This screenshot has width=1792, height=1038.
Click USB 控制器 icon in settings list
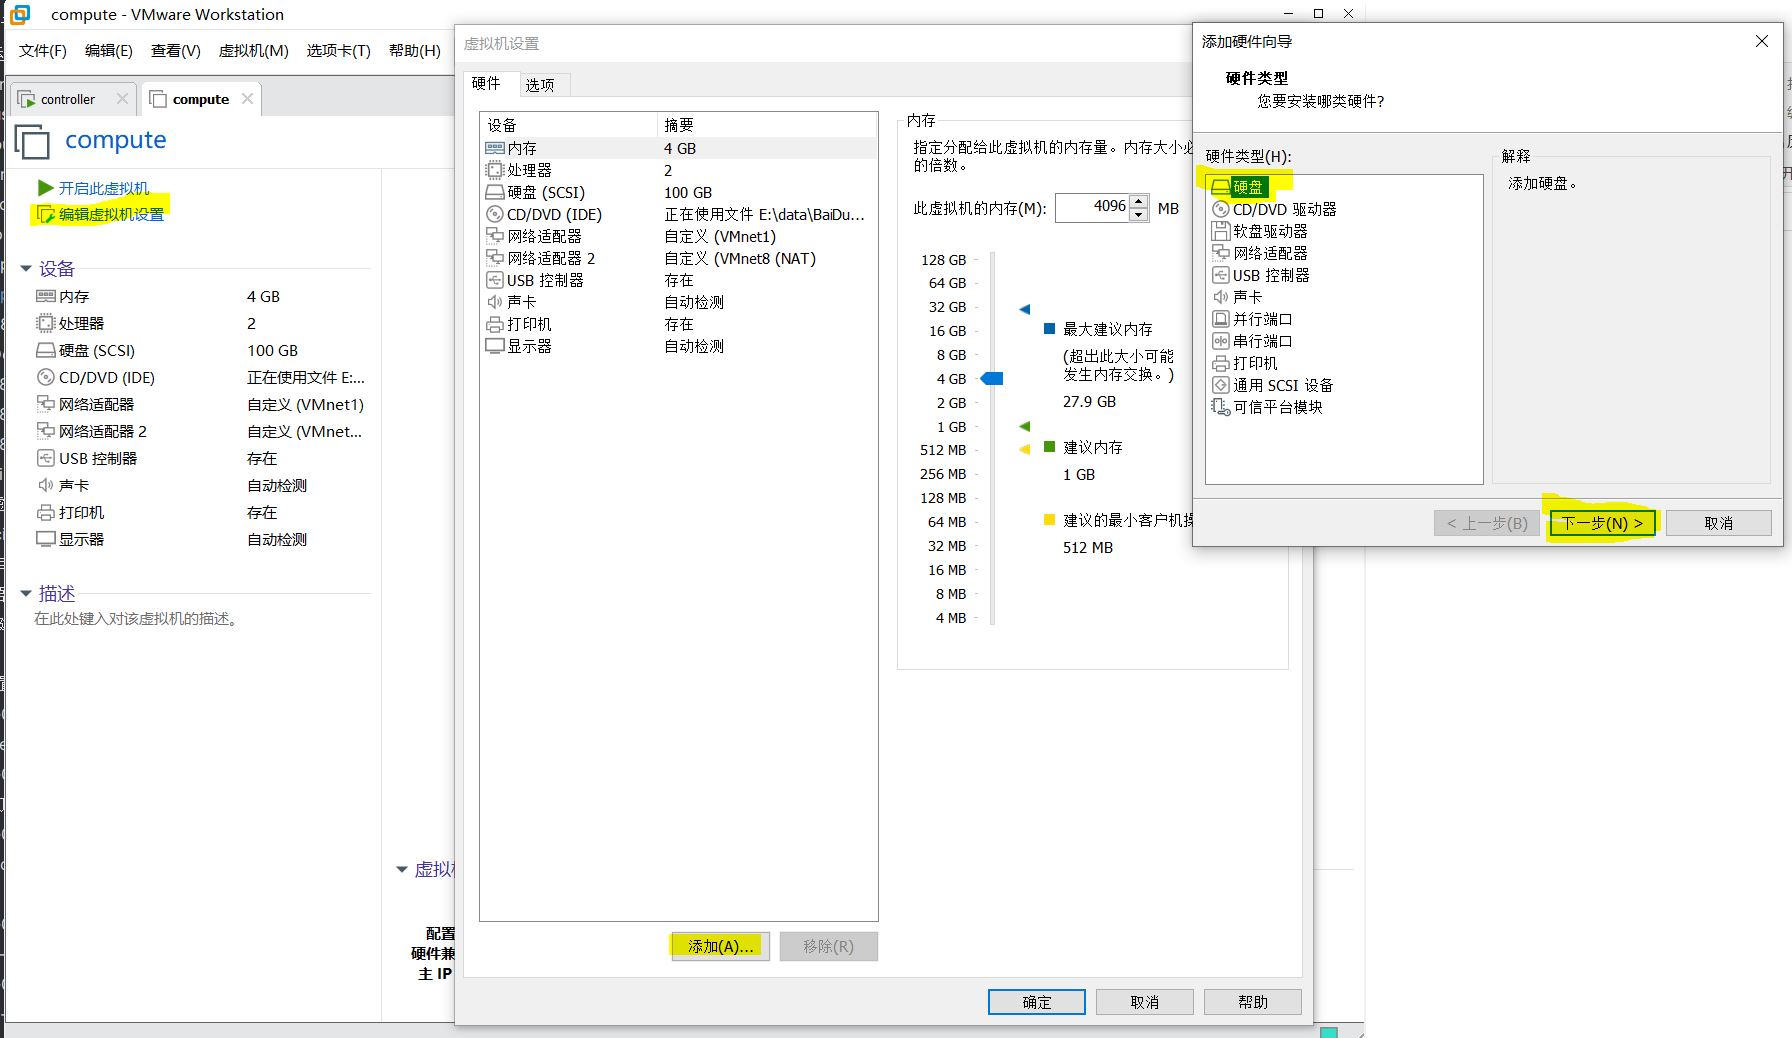click(494, 280)
